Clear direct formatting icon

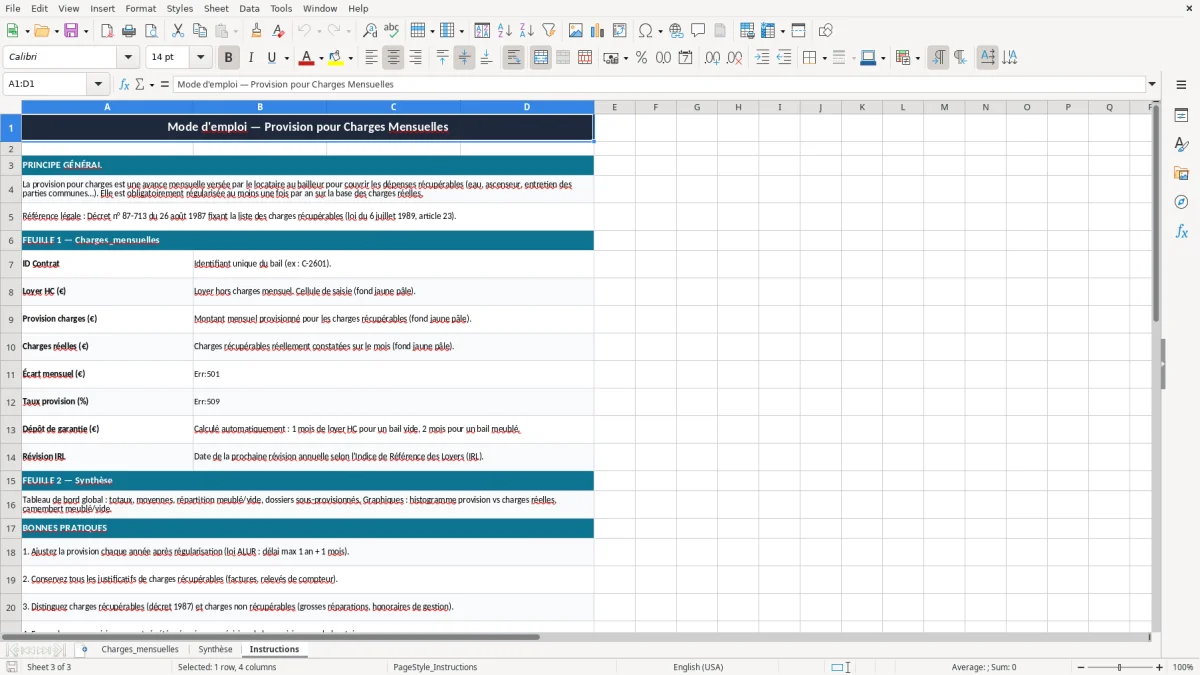click(x=279, y=31)
